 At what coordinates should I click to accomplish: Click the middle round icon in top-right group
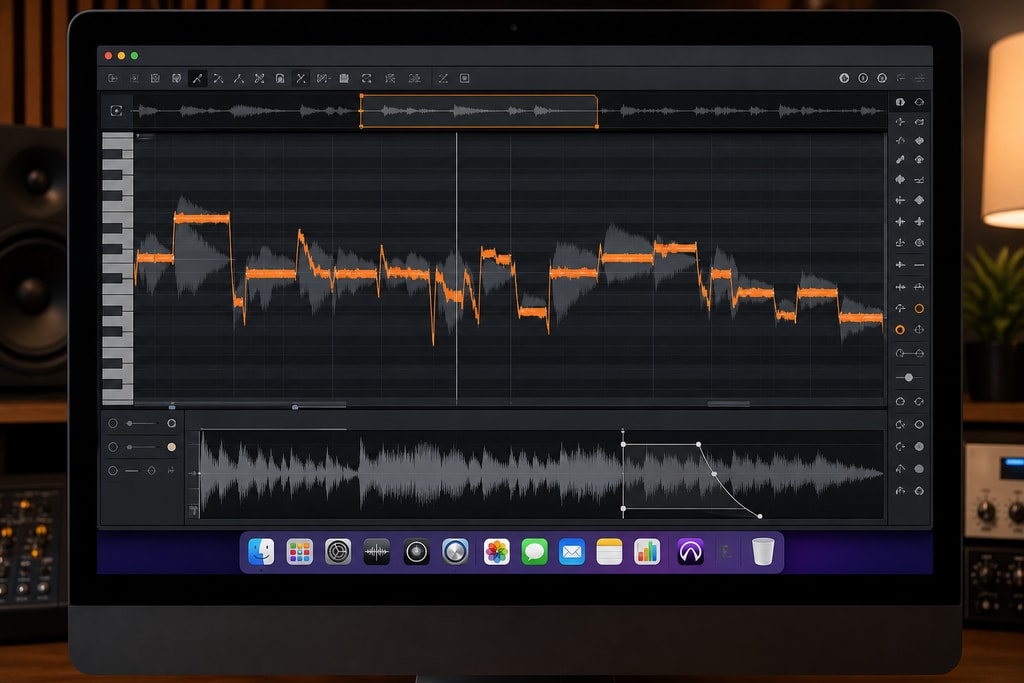863,78
